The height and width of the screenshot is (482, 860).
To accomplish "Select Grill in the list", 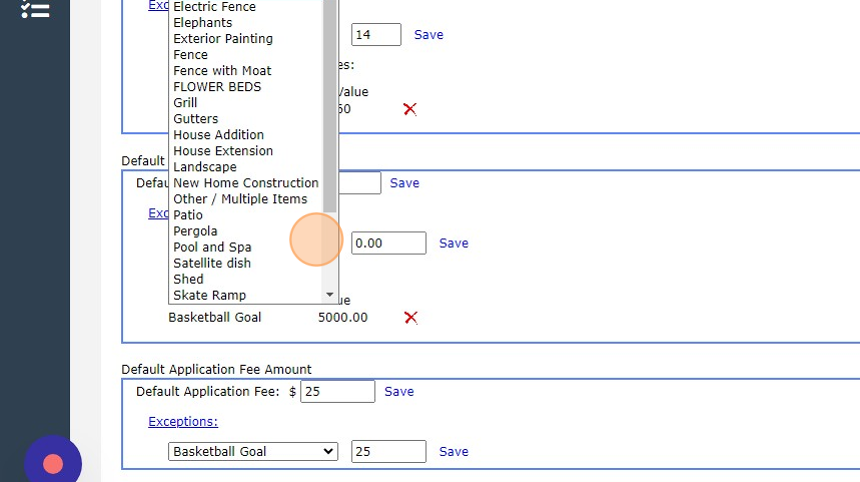I will [185, 103].
